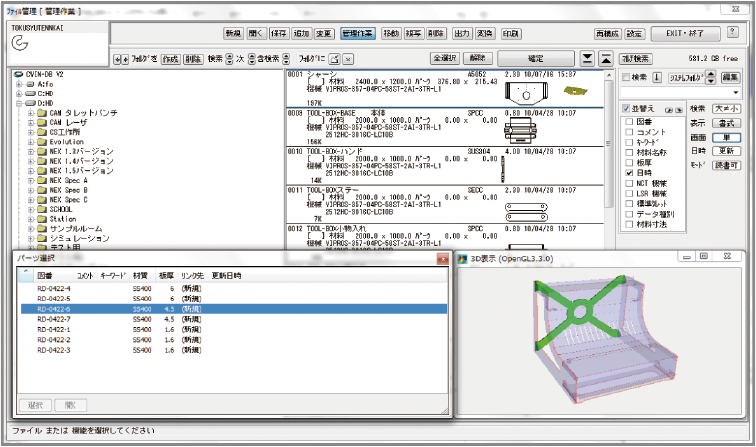Screen dimensions: 756x447
Task: Check the データ種別 checkbox
Action: [629, 214]
